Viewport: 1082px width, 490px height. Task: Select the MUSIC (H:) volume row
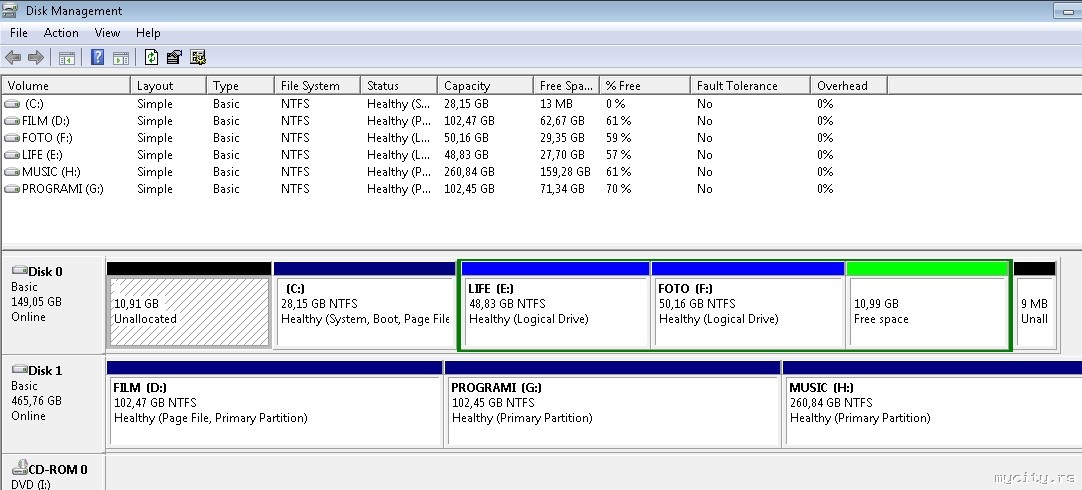tap(51, 172)
